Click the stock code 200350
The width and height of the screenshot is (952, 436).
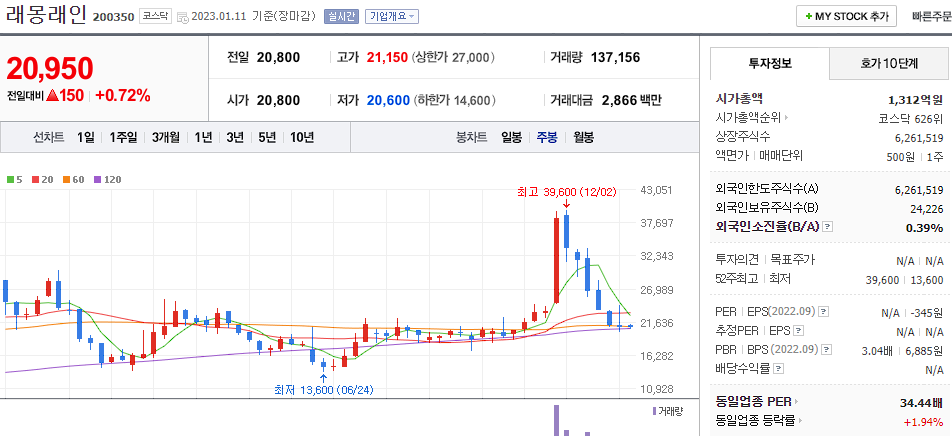[113, 17]
